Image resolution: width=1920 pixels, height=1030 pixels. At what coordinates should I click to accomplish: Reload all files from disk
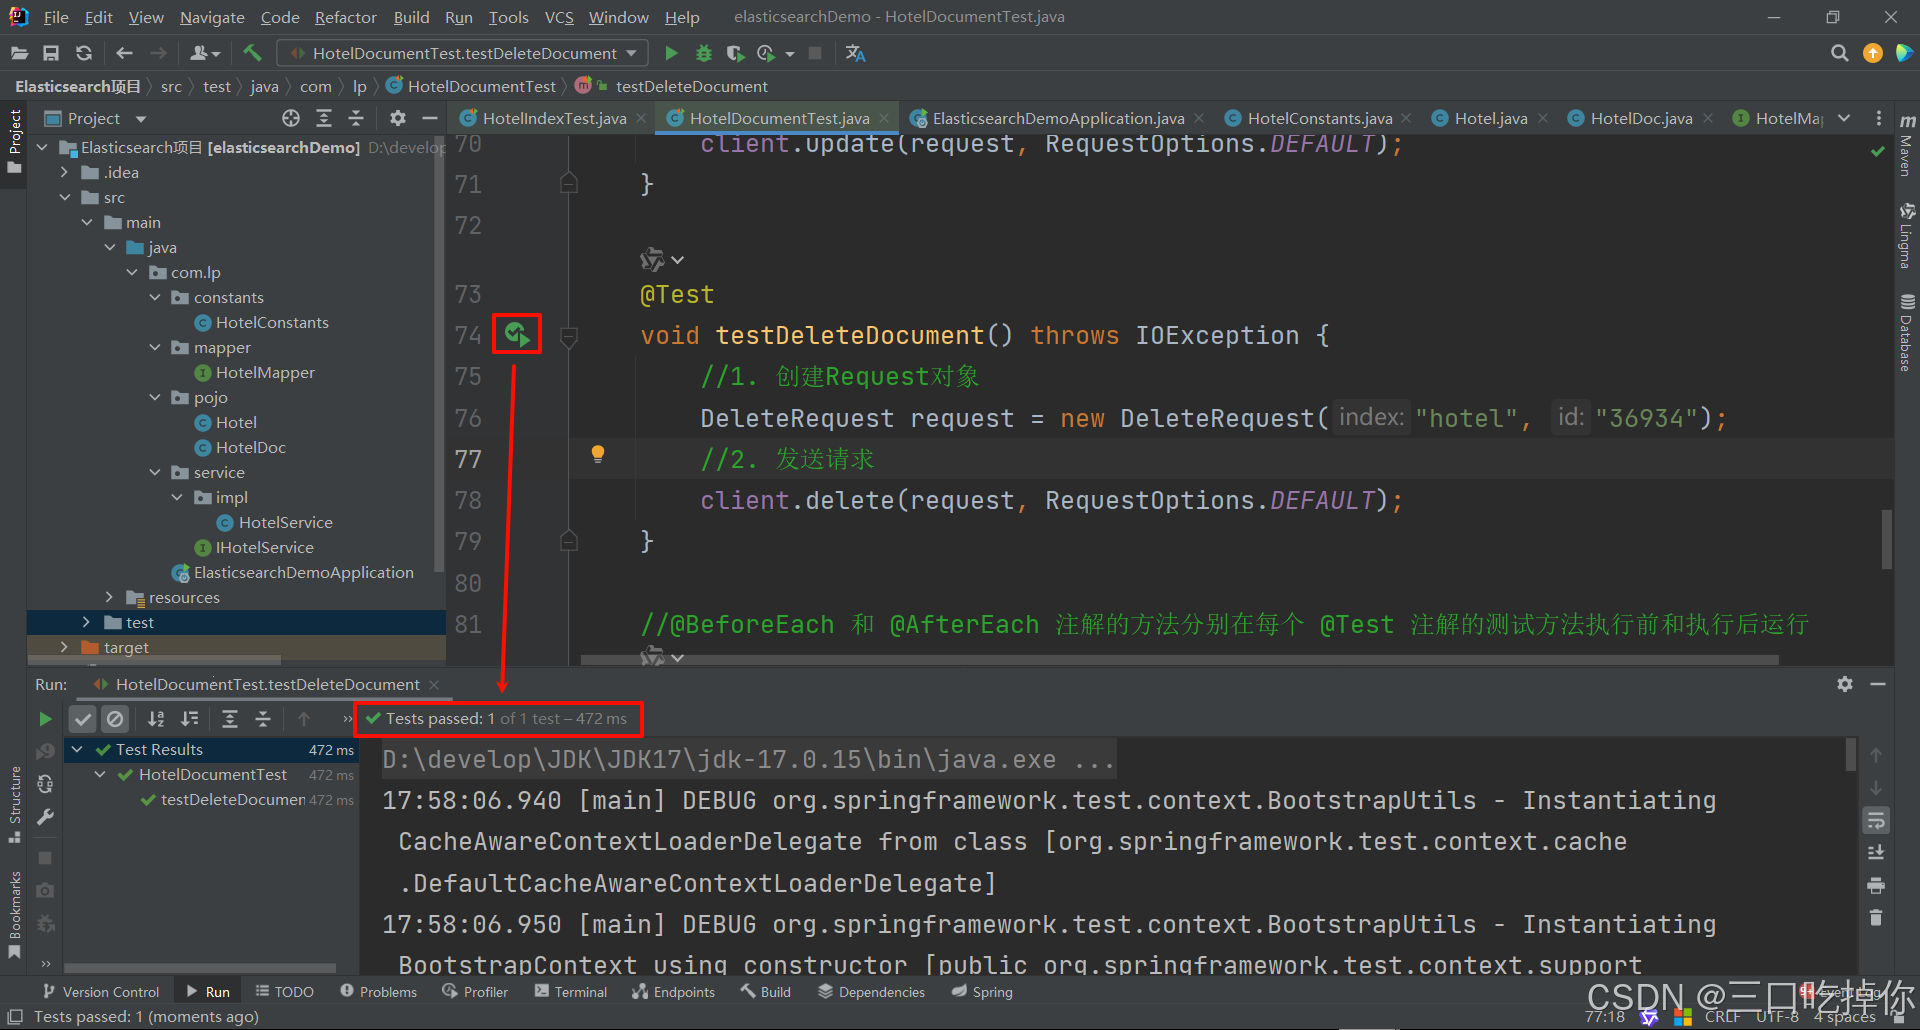(84, 53)
